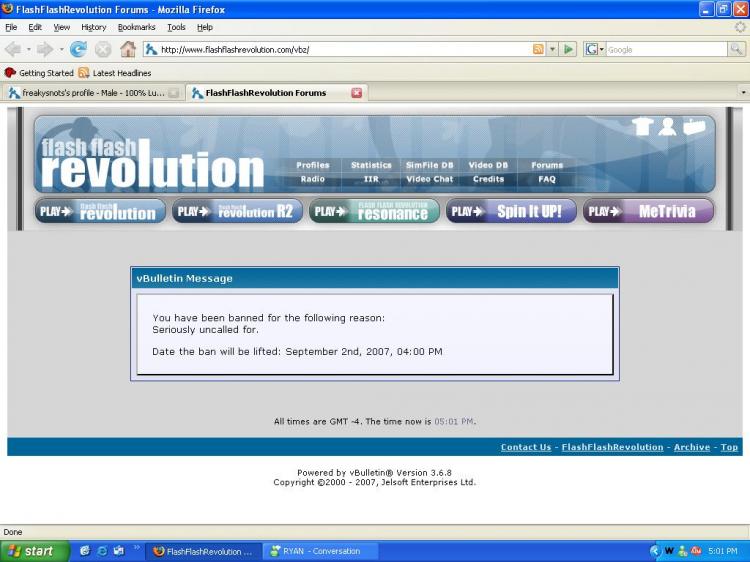Image resolution: width=750 pixels, height=562 pixels.
Task: Open the FAQ navigation link
Action: [x=547, y=179]
